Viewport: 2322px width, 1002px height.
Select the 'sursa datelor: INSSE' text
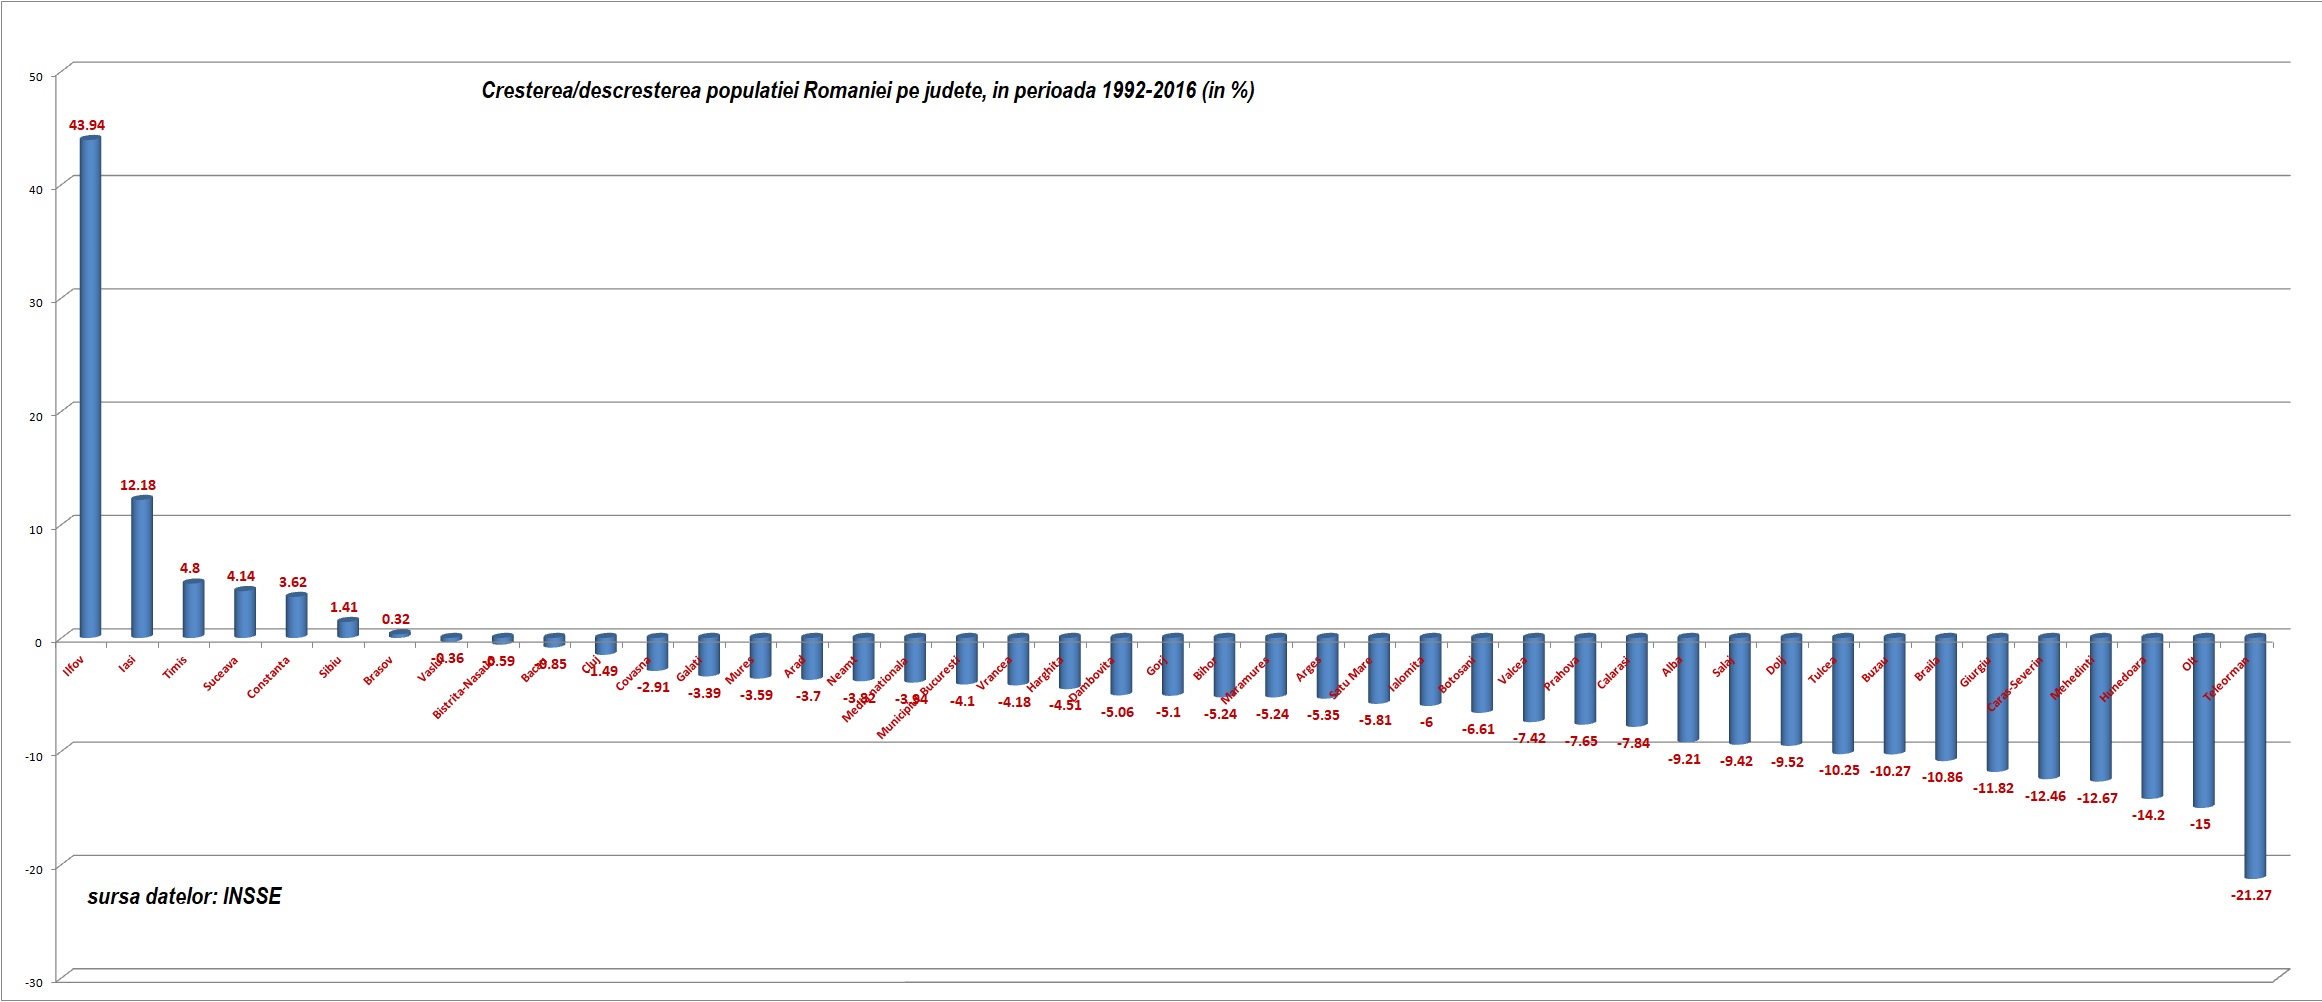184,896
